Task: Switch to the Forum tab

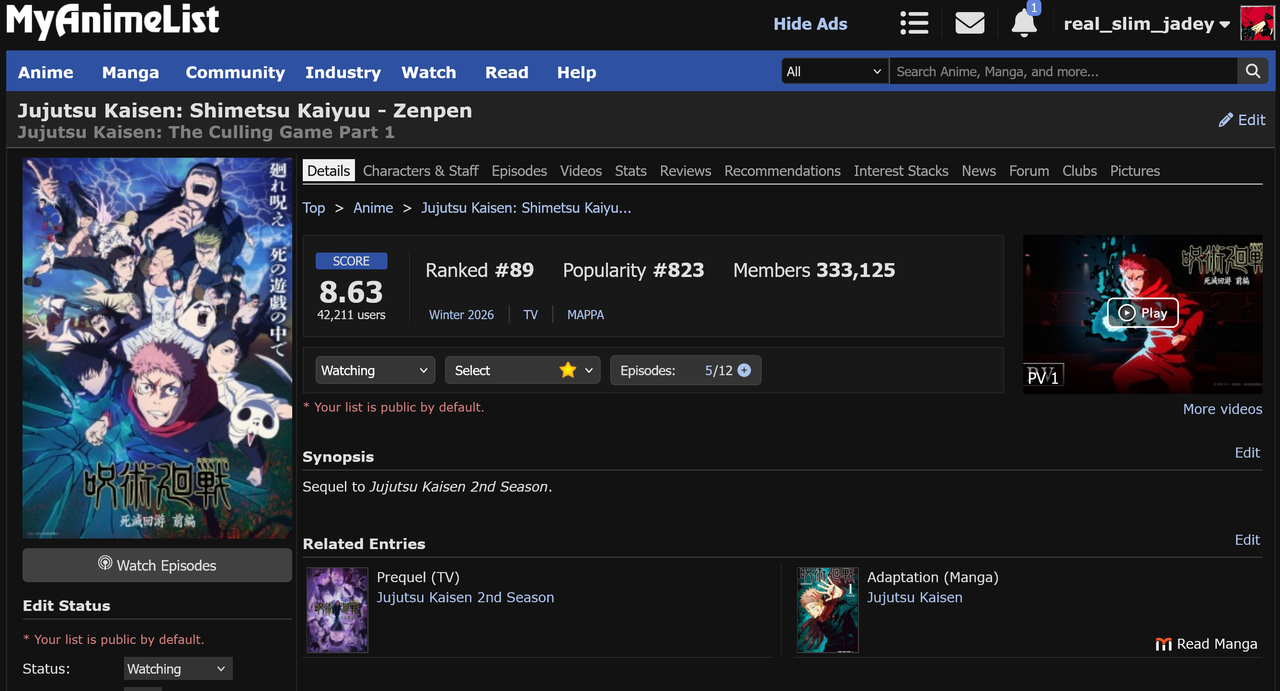Action: point(1029,171)
